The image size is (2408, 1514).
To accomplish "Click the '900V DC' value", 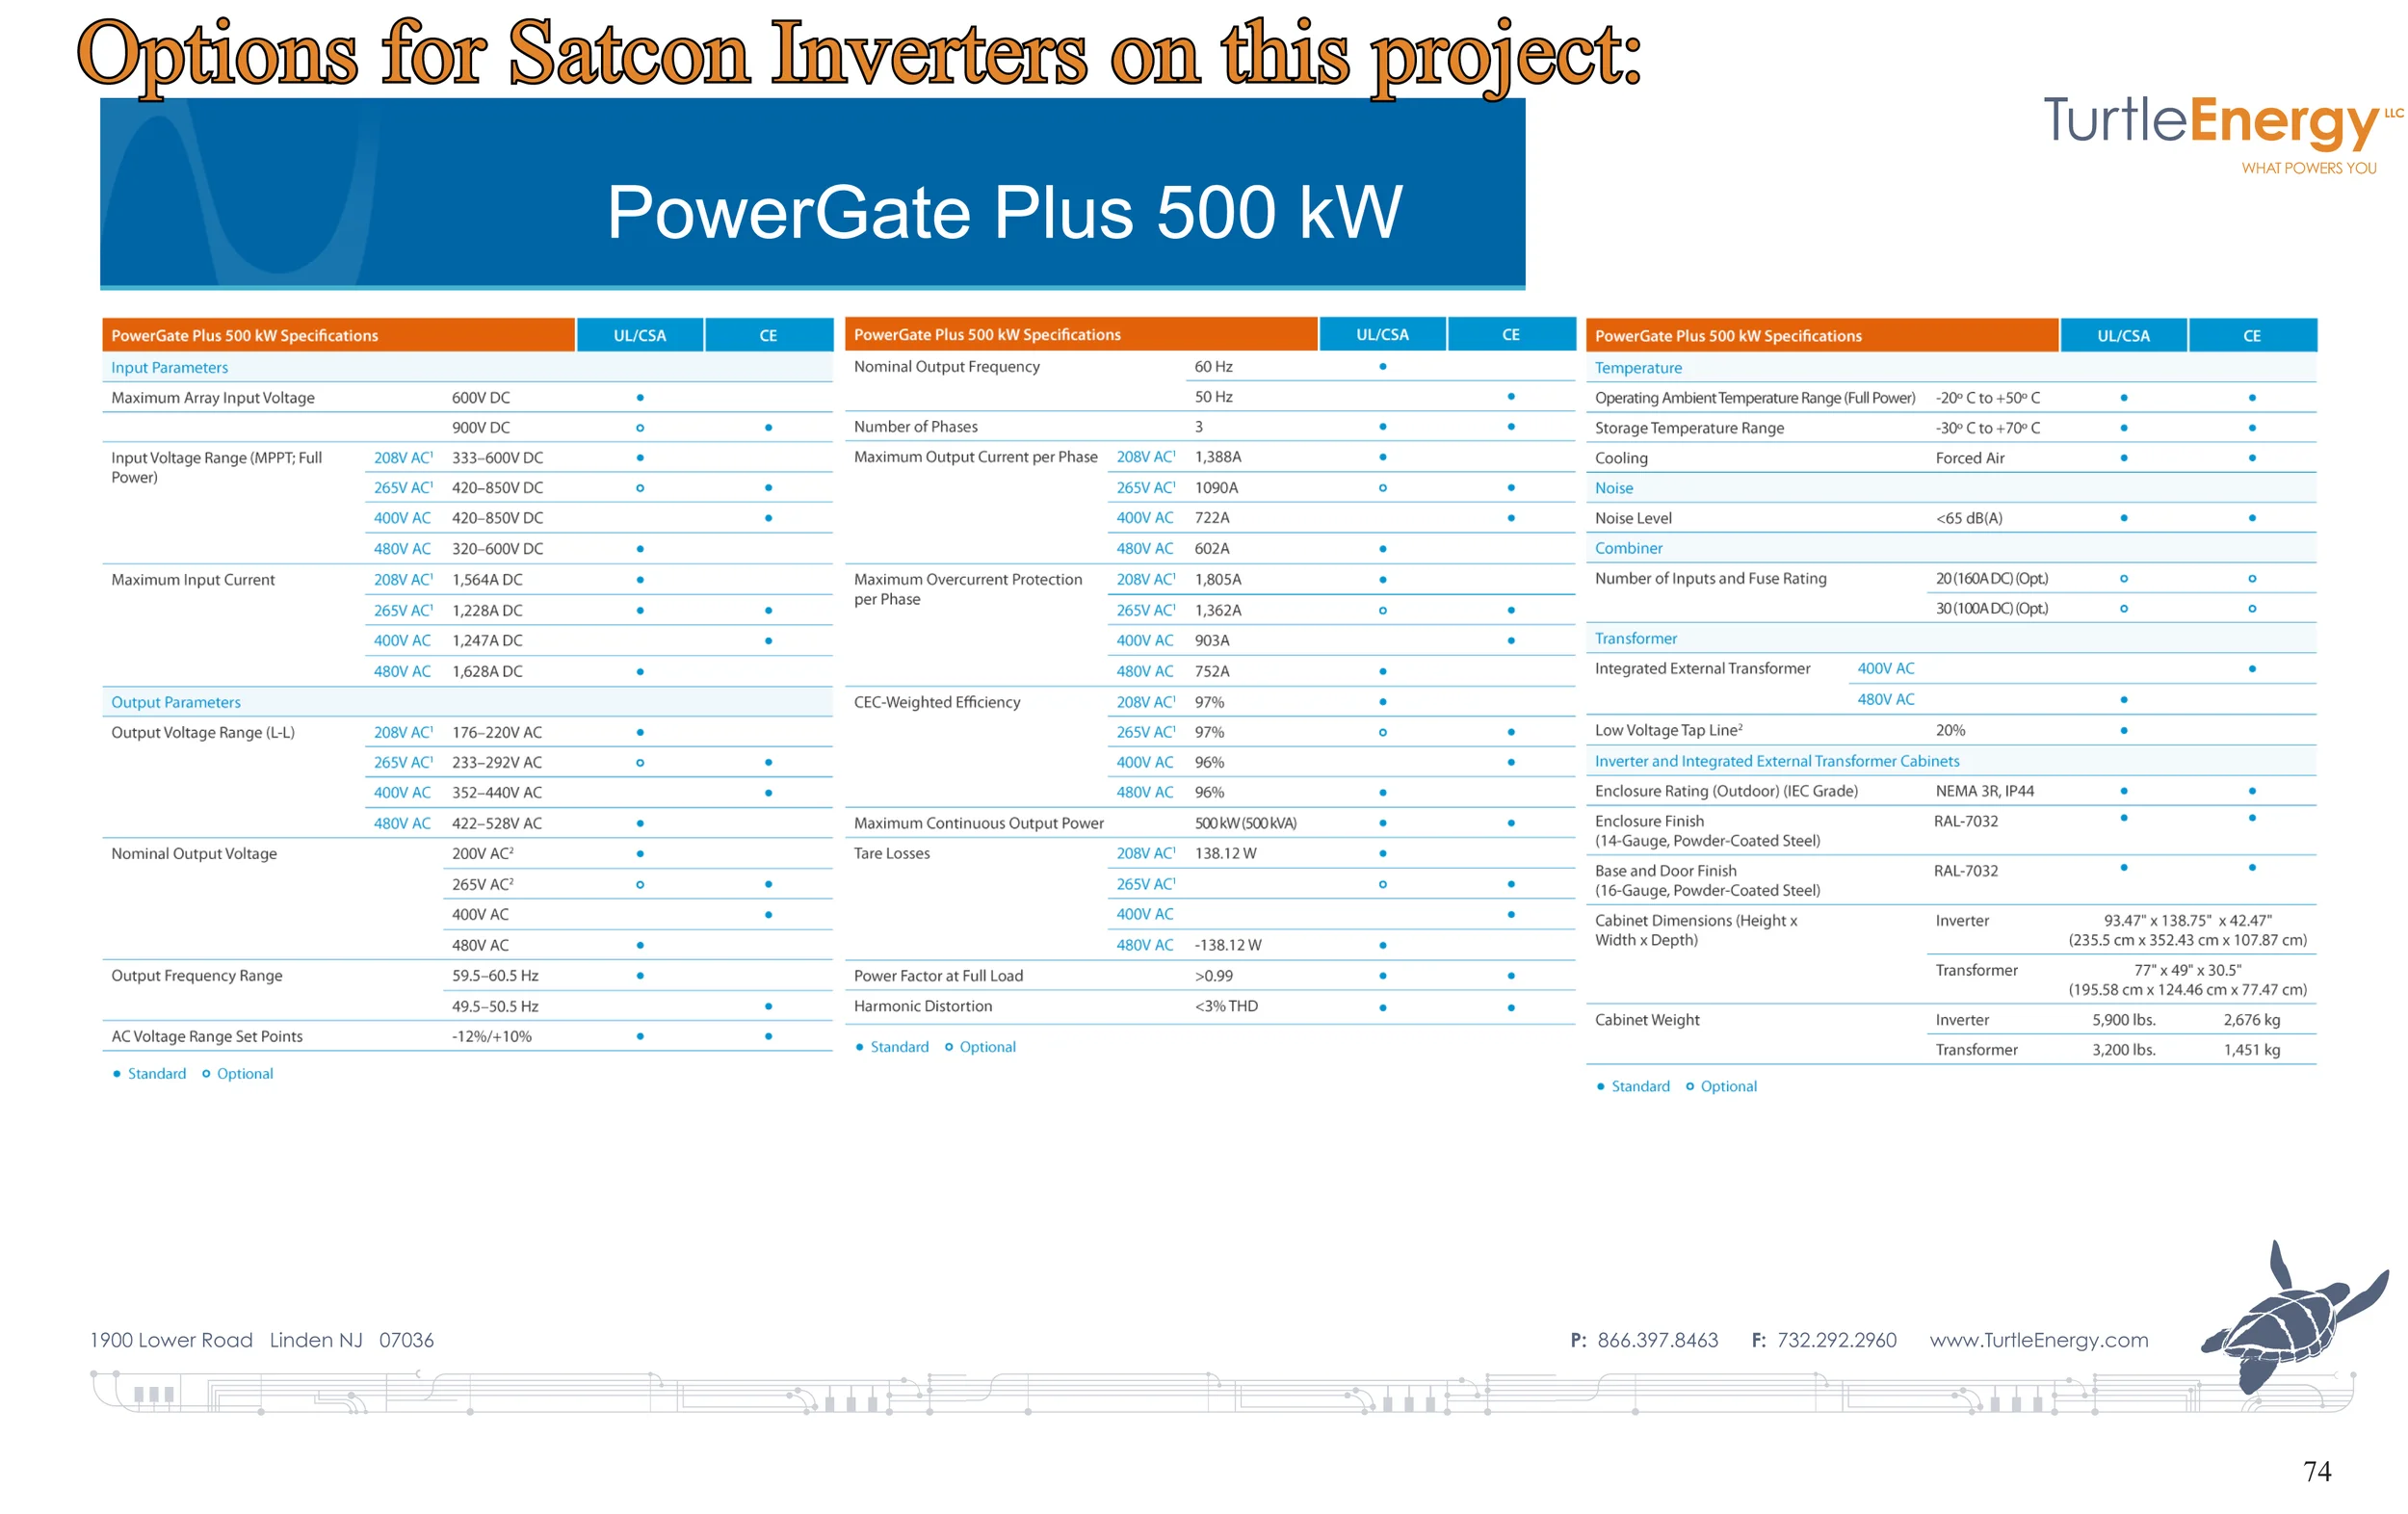I will [480, 428].
